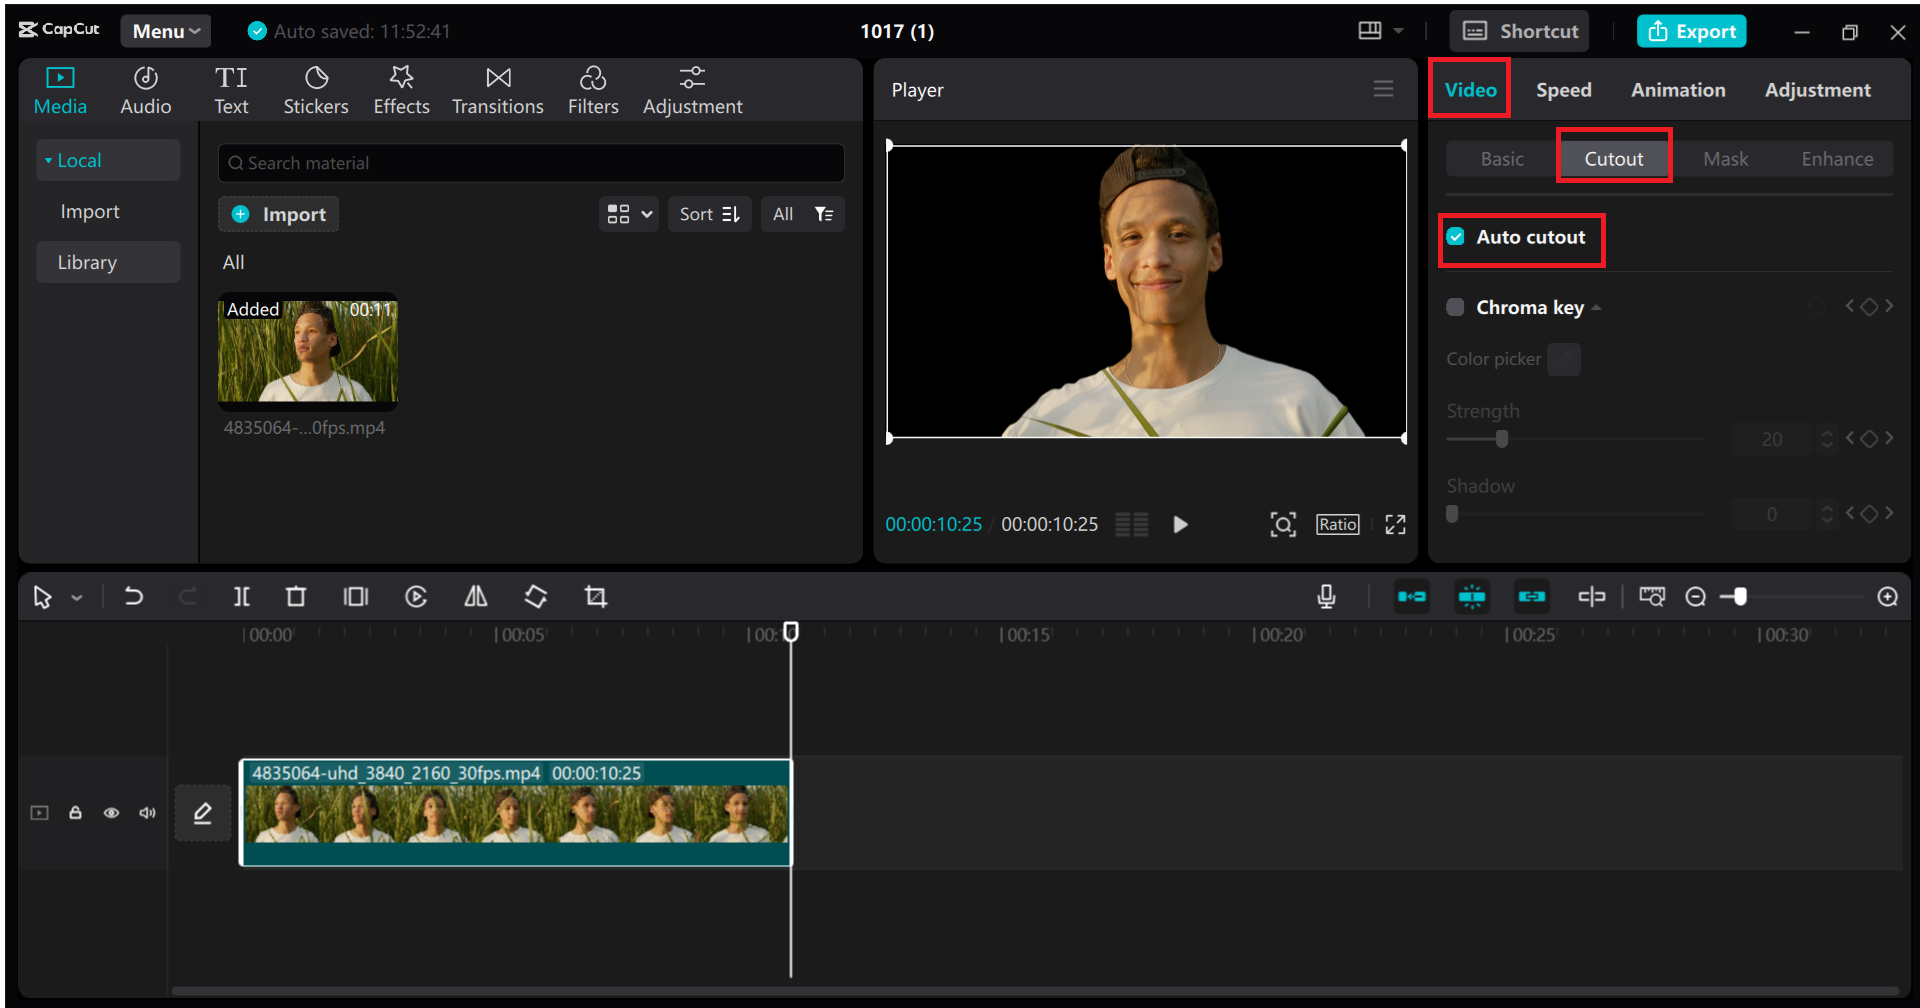Click the Search material field
The width and height of the screenshot is (1920, 1008).
531,163
